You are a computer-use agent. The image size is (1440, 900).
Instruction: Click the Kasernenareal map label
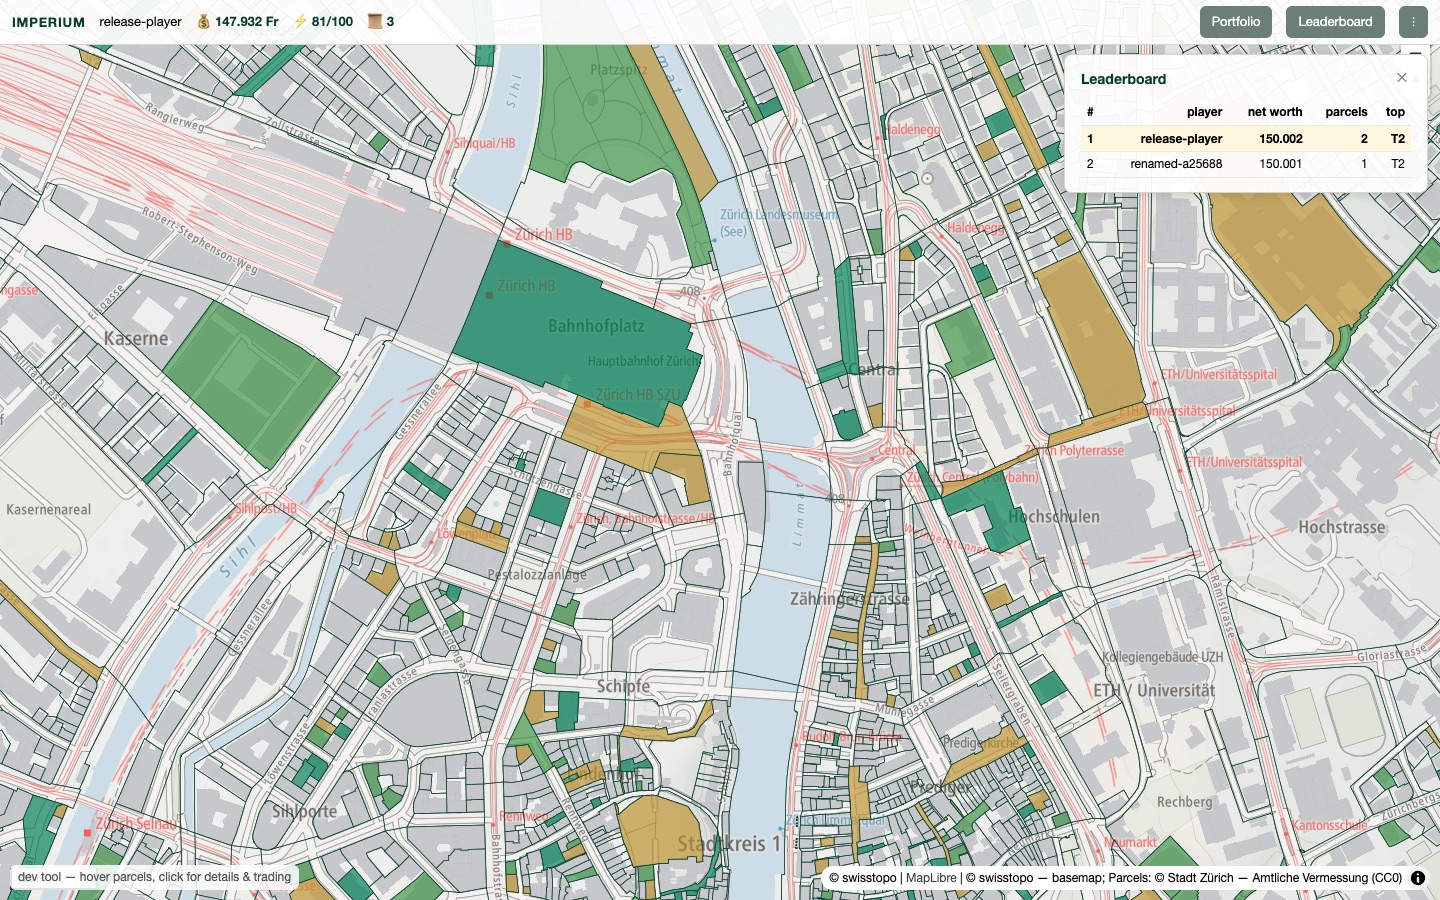tap(48, 510)
